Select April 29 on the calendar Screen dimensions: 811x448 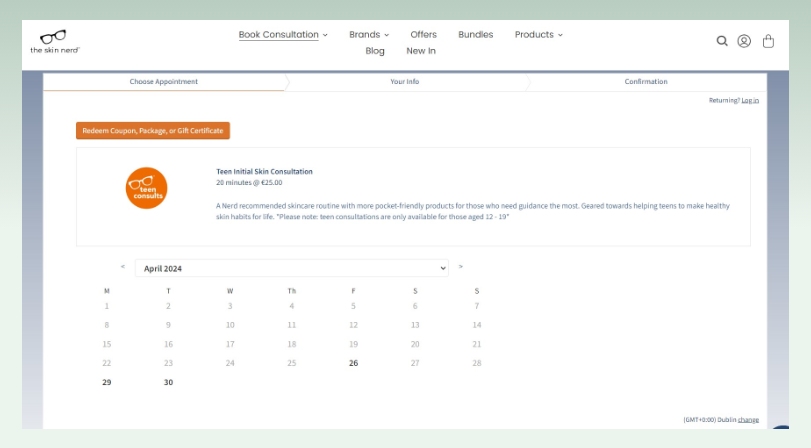107,382
